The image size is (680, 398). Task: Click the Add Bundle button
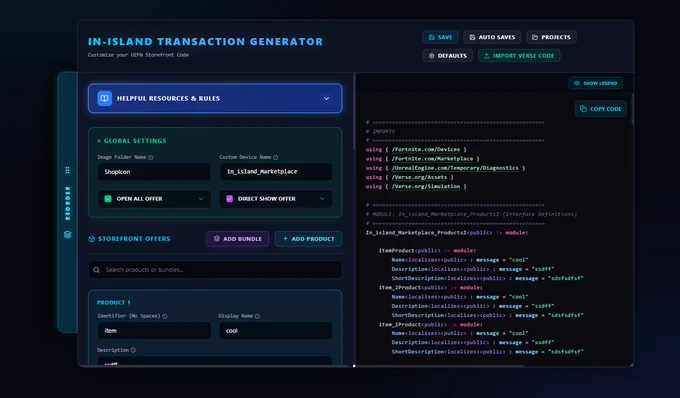tap(238, 239)
